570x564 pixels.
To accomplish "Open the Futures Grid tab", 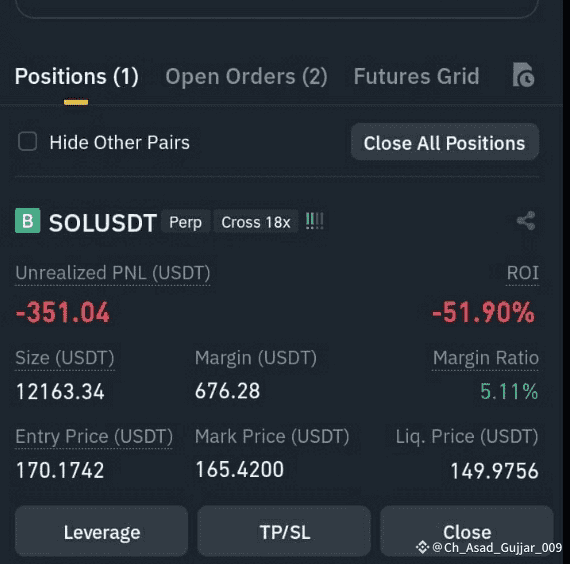I will [x=417, y=76].
